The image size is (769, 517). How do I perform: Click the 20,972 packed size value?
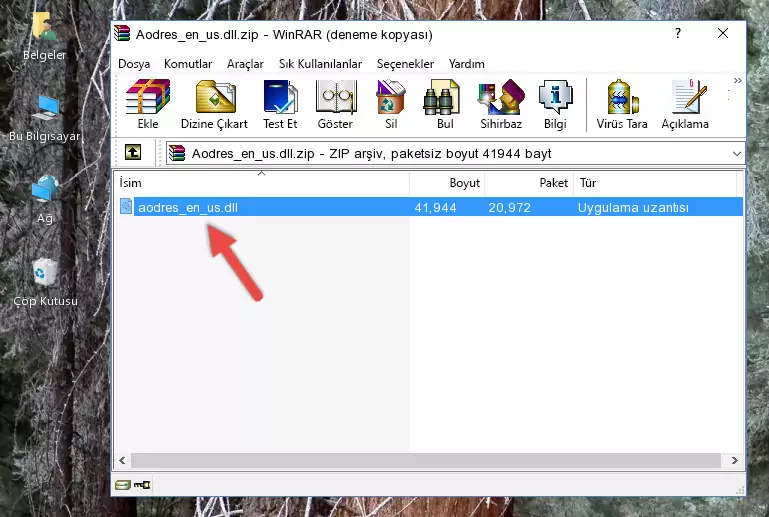click(509, 207)
